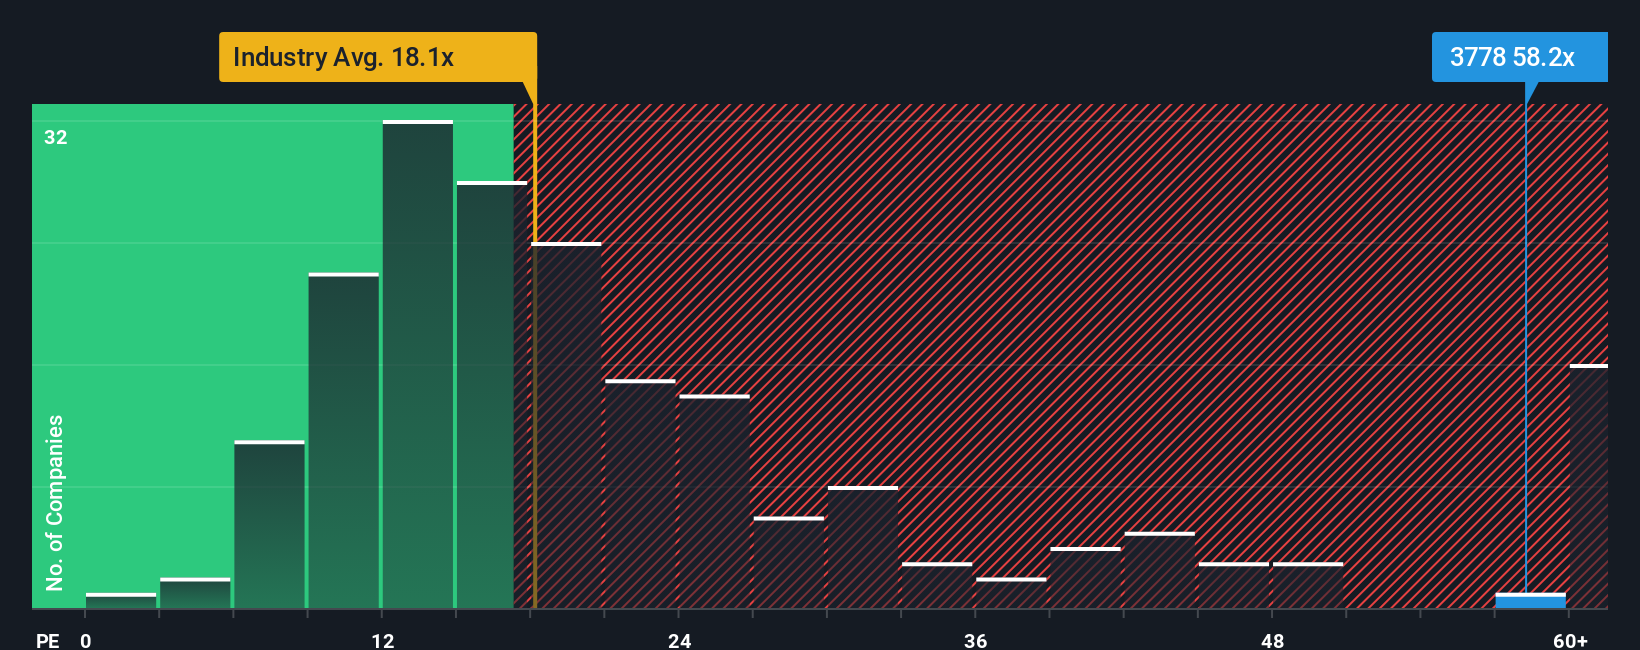This screenshot has width=1640, height=650.
Task: Click the PE axis label
Action: tap(48, 640)
